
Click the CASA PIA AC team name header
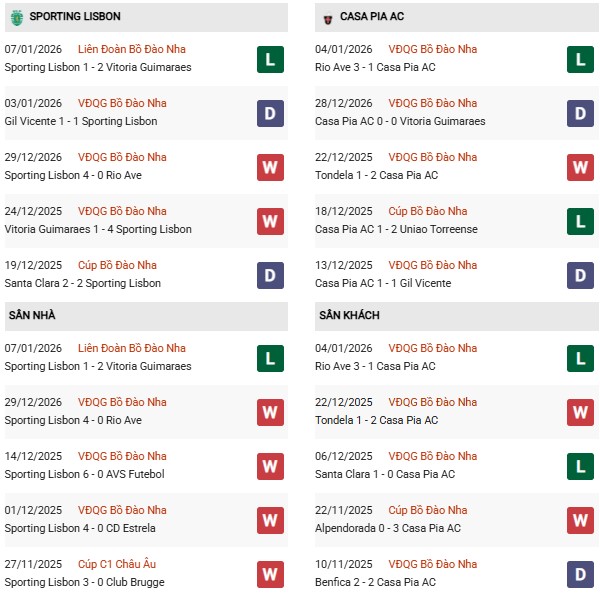tap(372, 17)
